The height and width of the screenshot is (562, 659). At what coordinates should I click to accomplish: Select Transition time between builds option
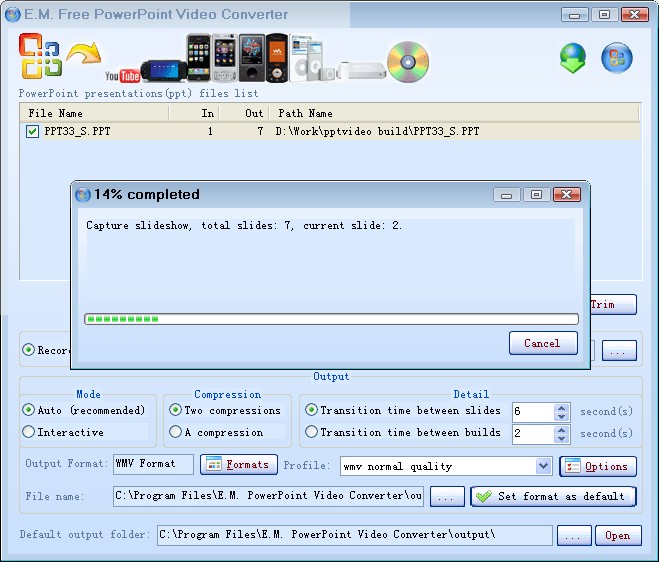click(311, 432)
